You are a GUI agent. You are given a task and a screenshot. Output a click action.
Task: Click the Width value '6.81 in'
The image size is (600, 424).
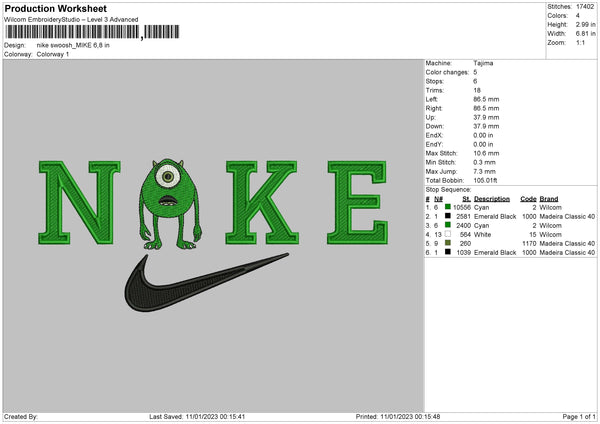tap(585, 34)
